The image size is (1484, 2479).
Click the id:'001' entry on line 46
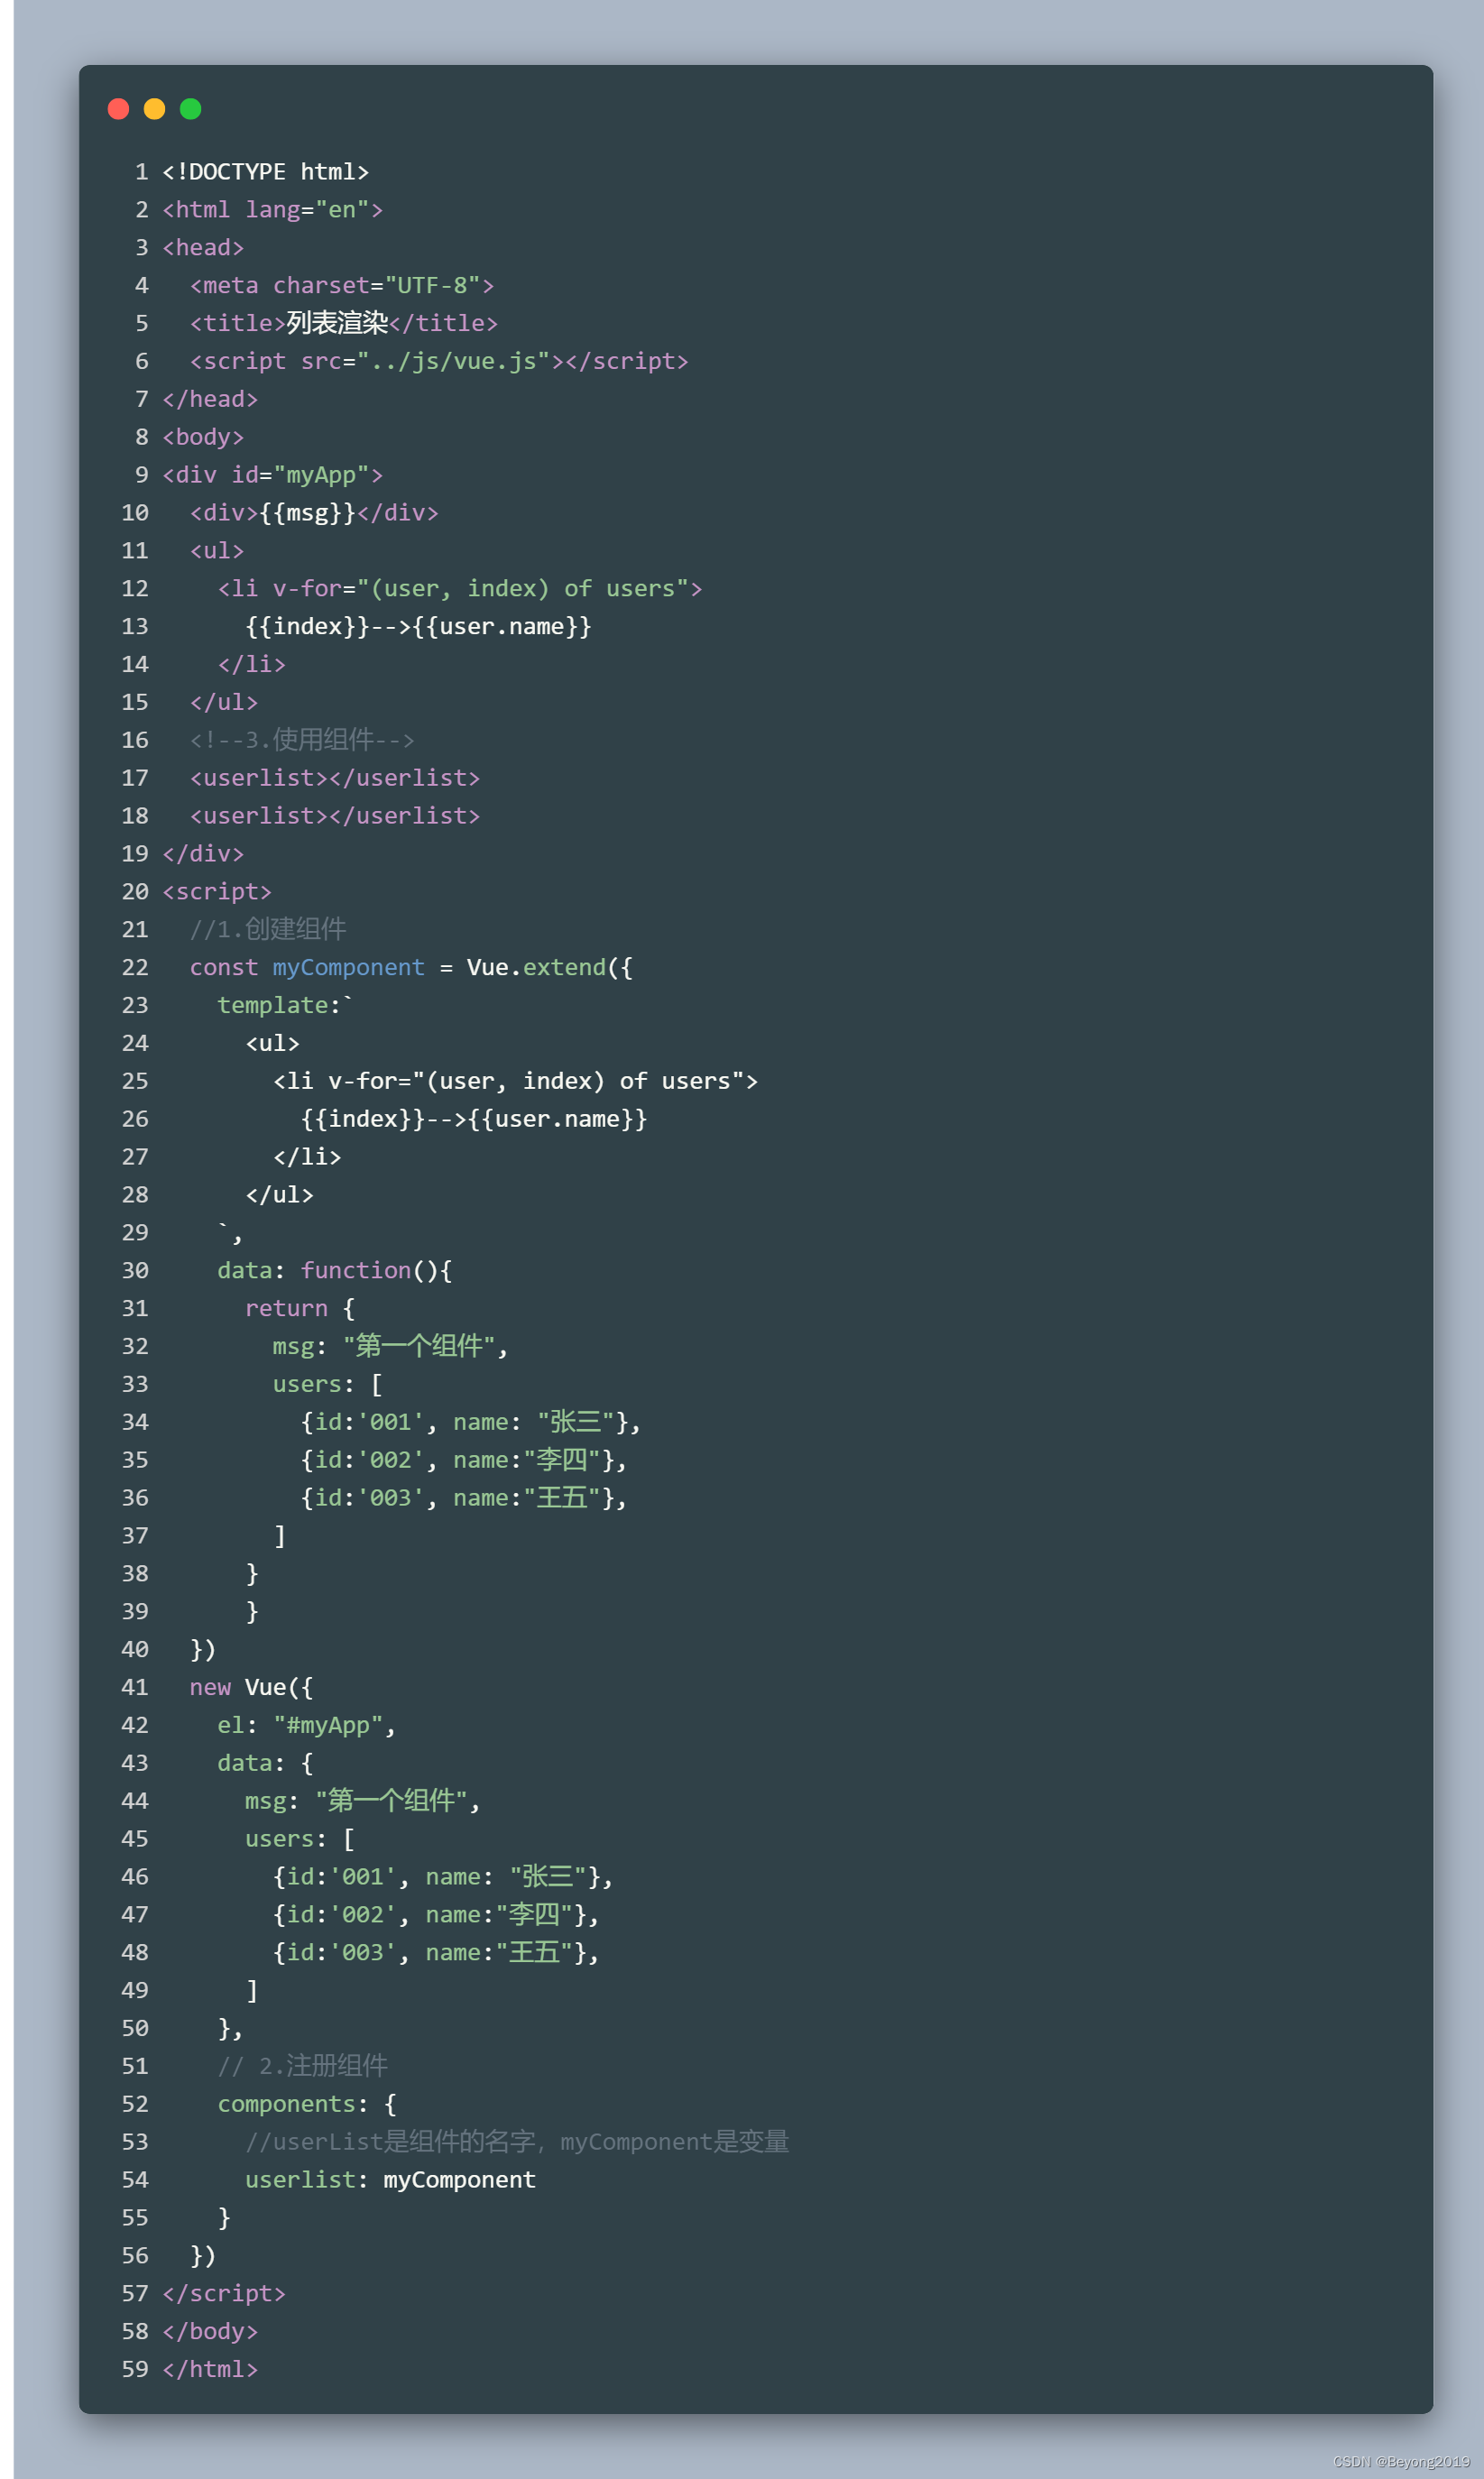[443, 1878]
